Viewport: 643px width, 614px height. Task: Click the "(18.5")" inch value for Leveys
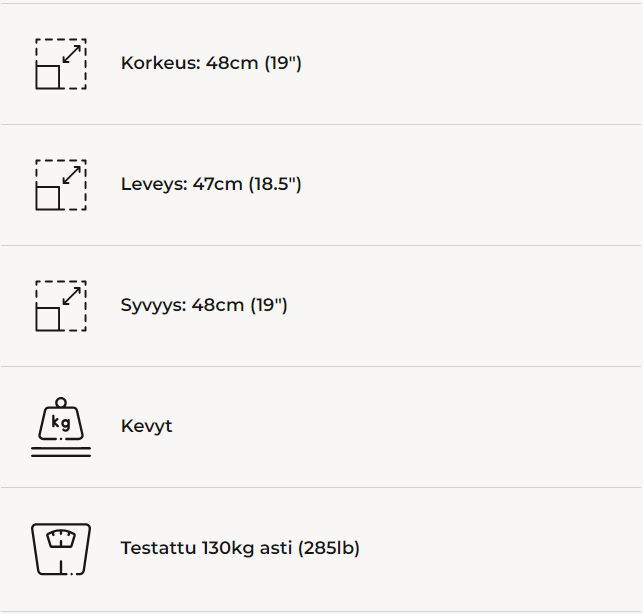click(275, 184)
